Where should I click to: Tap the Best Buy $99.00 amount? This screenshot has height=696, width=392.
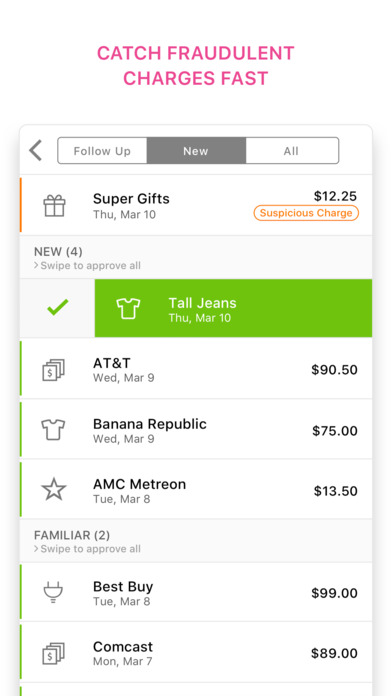tap(334, 593)
